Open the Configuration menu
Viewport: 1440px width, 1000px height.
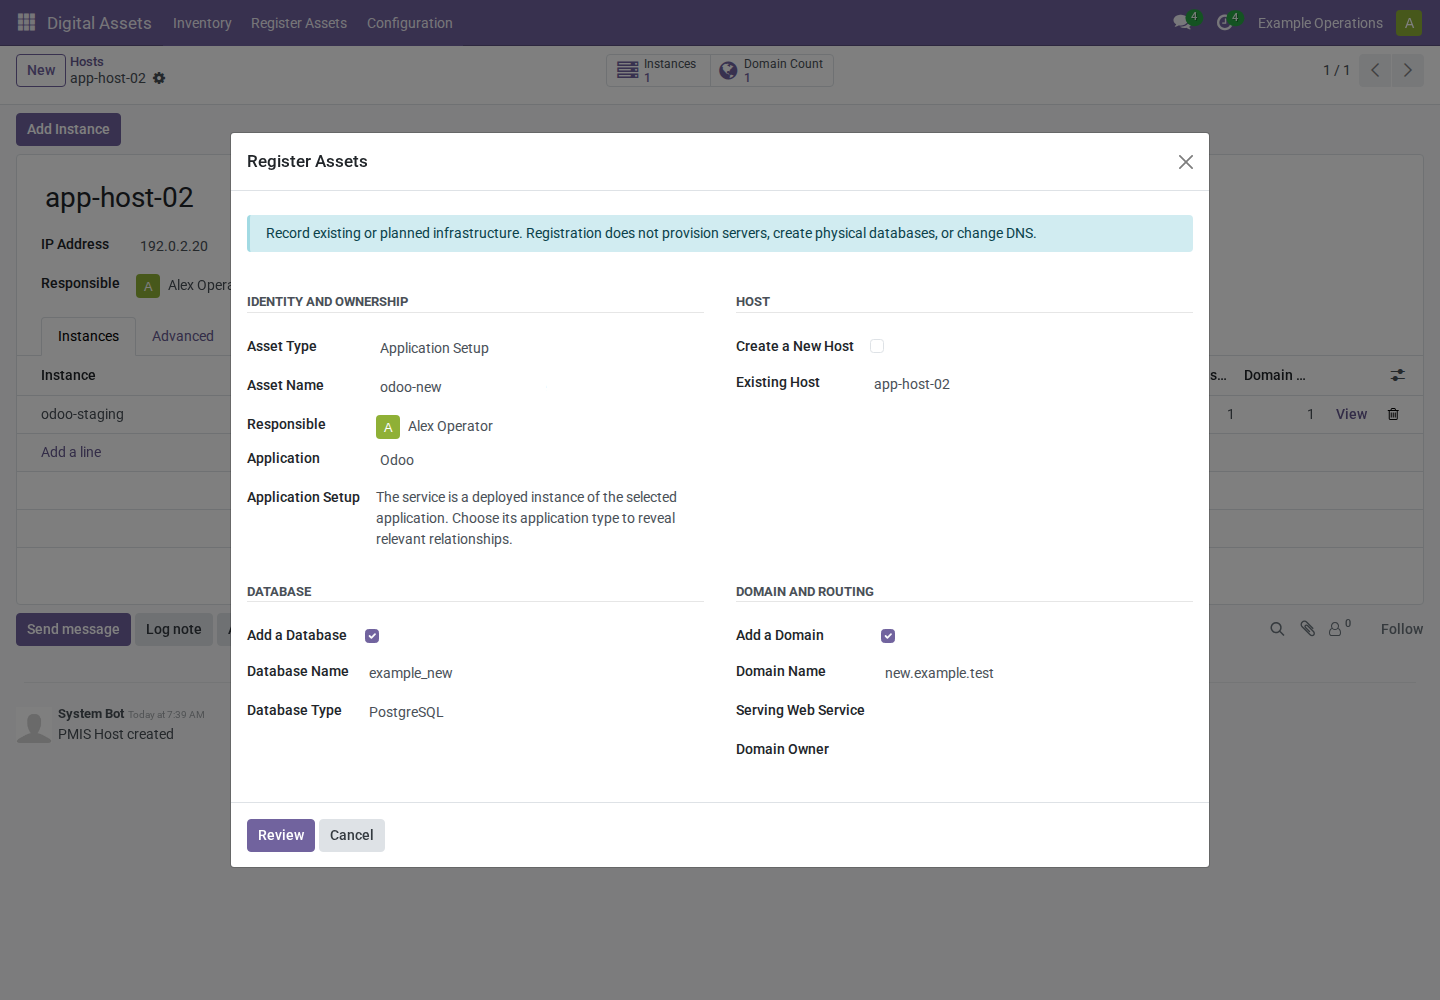pos(410,23)
